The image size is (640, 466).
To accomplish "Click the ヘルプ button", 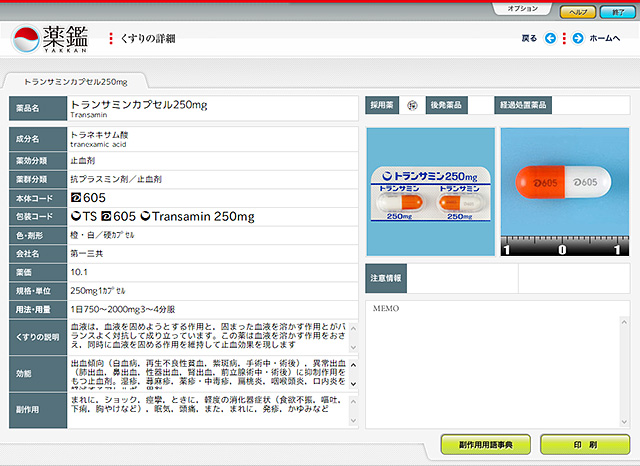I will (578, 12).
